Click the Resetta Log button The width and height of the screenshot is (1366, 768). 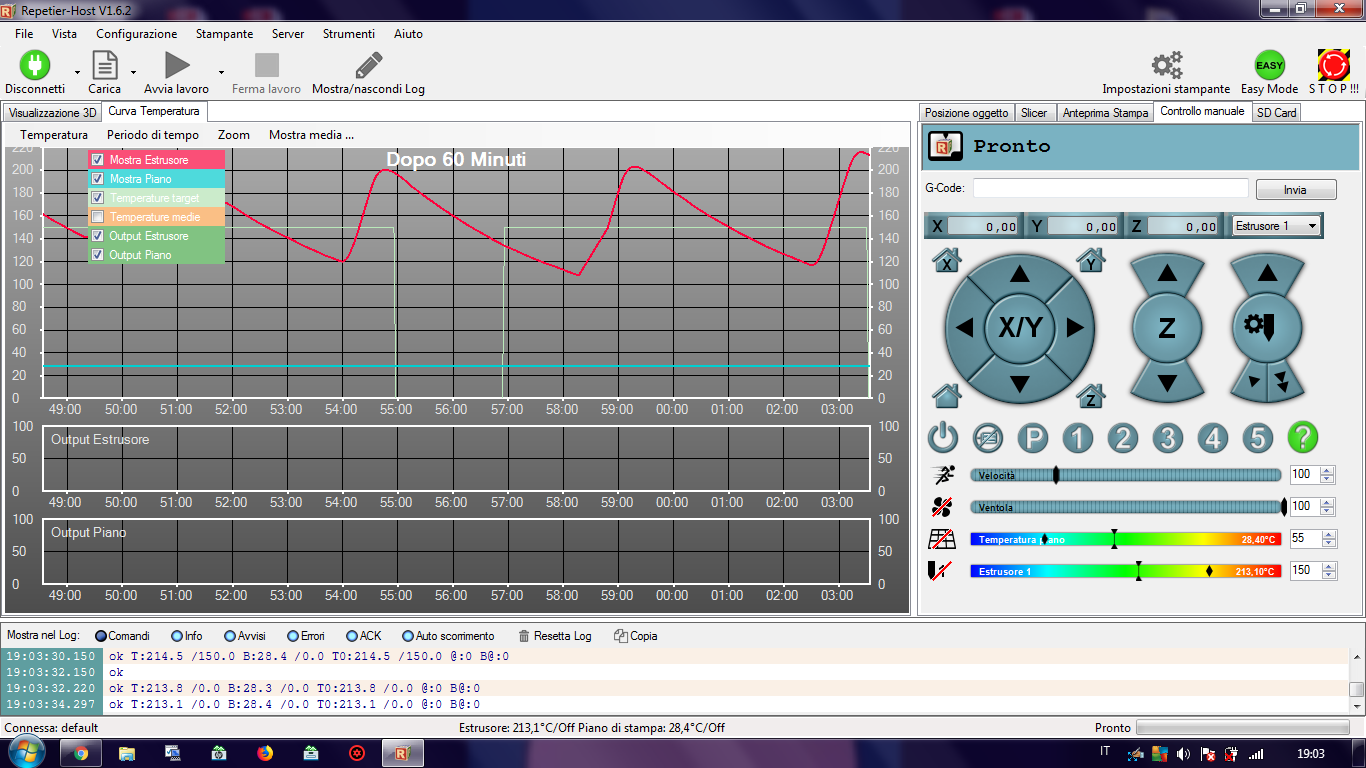pos(554,636)
